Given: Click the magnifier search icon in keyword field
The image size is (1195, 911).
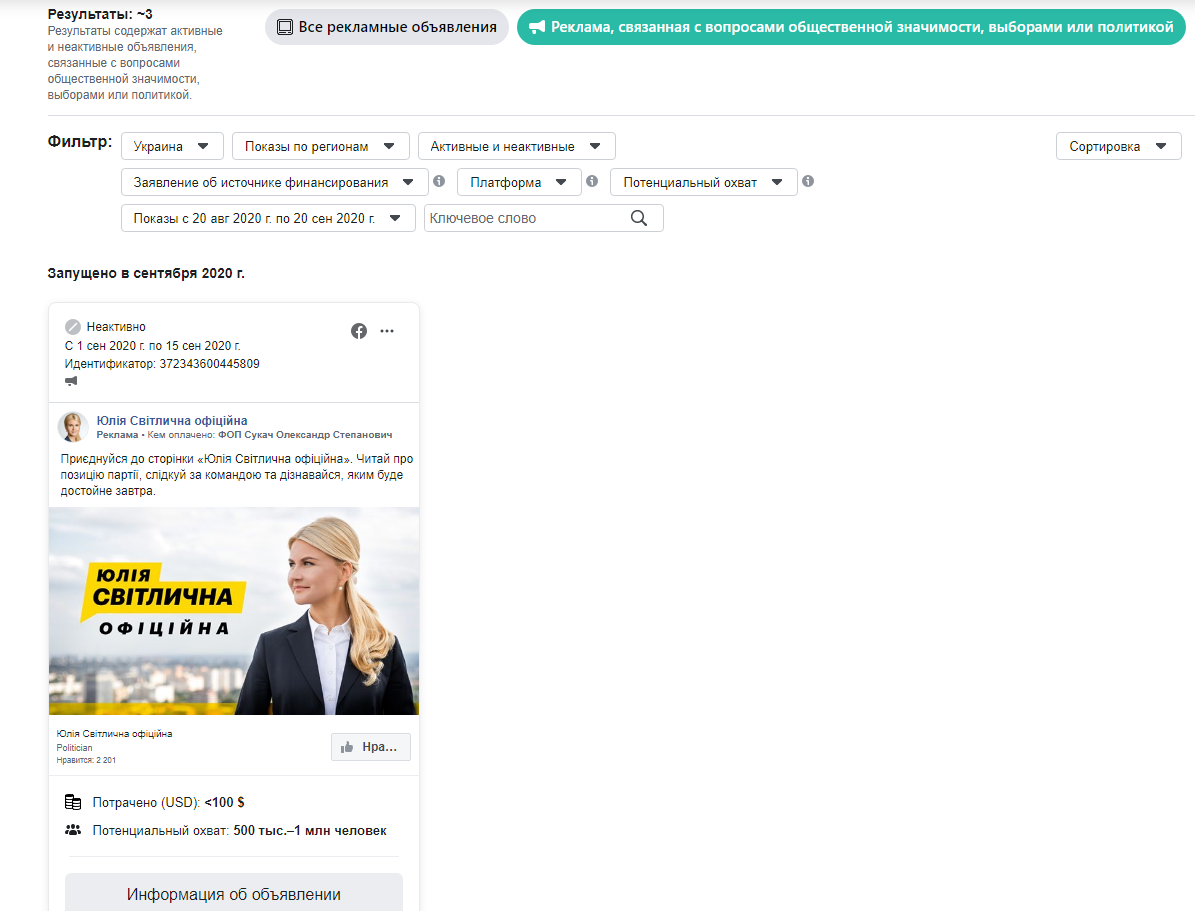Looking at the screenshot, I should tap(640, 218).
